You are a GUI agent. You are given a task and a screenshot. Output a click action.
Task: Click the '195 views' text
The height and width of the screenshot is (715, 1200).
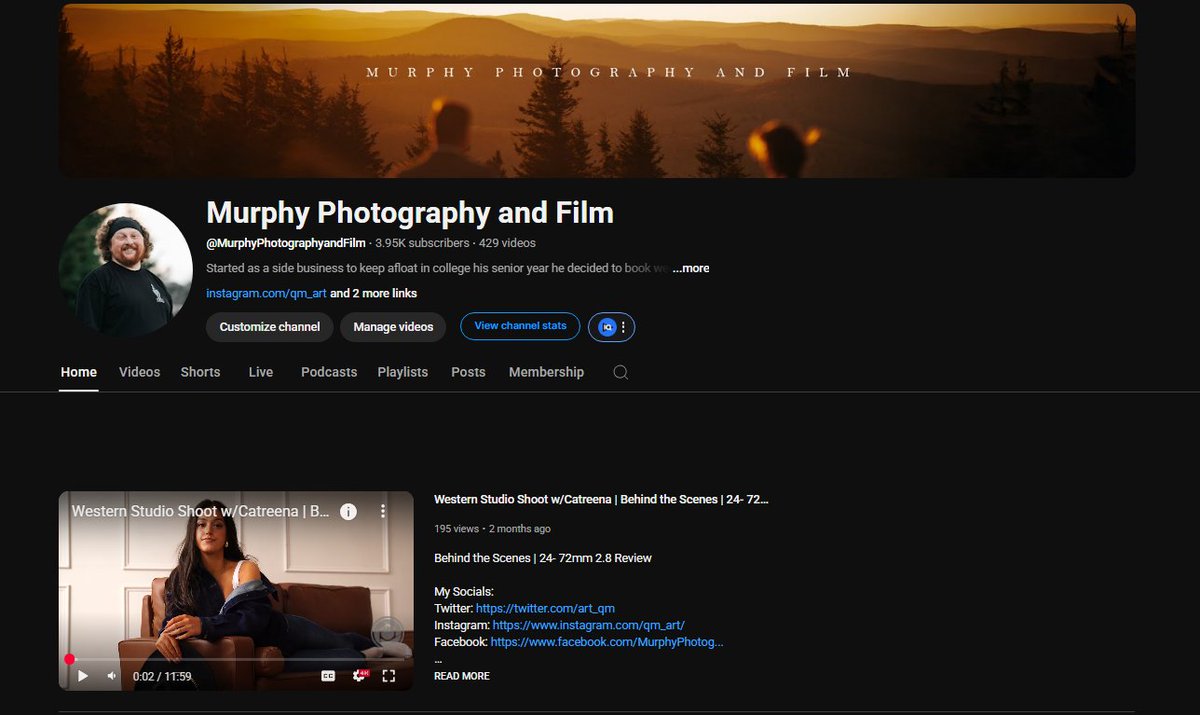[x=457, y=529]
